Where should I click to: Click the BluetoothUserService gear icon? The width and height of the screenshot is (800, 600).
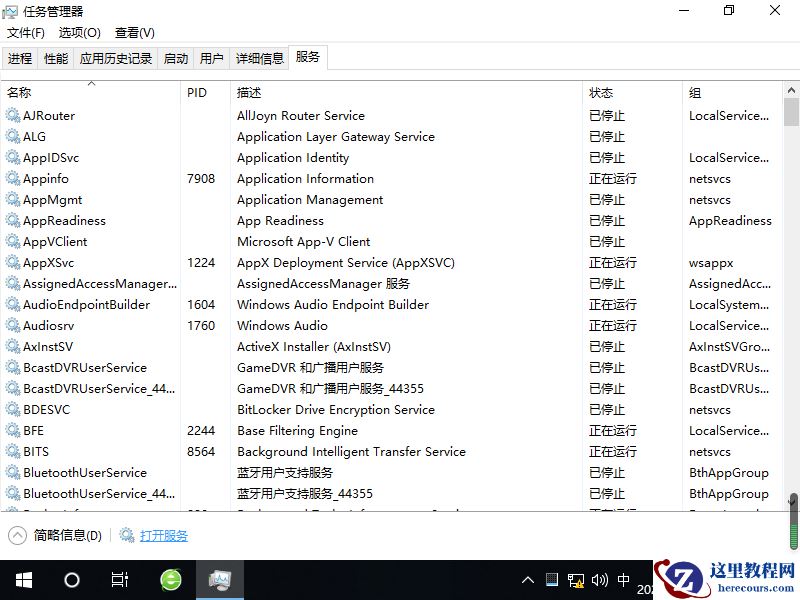[x=11, y=472]
